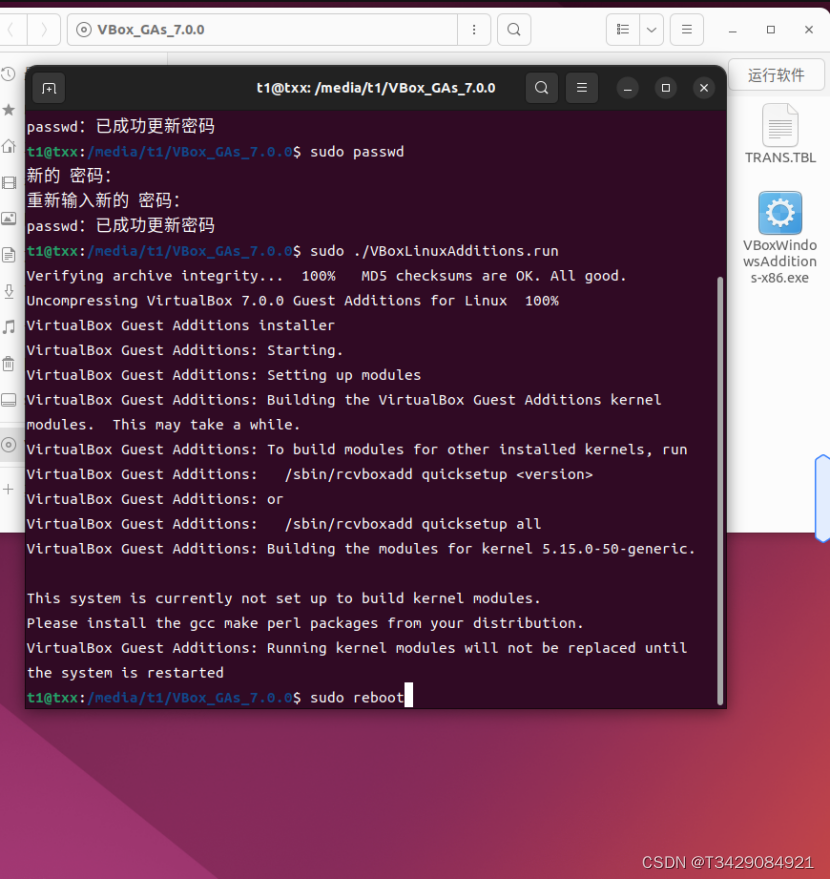830x879 pixels.
Task: Go back in Files window
Action: (10, 30)
